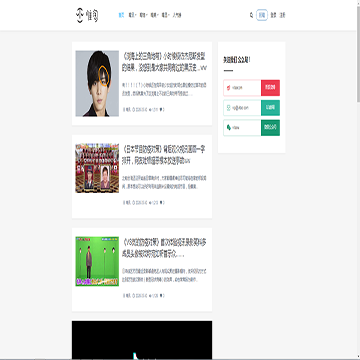Click the comment icon under green screen article

pos(162,295)
